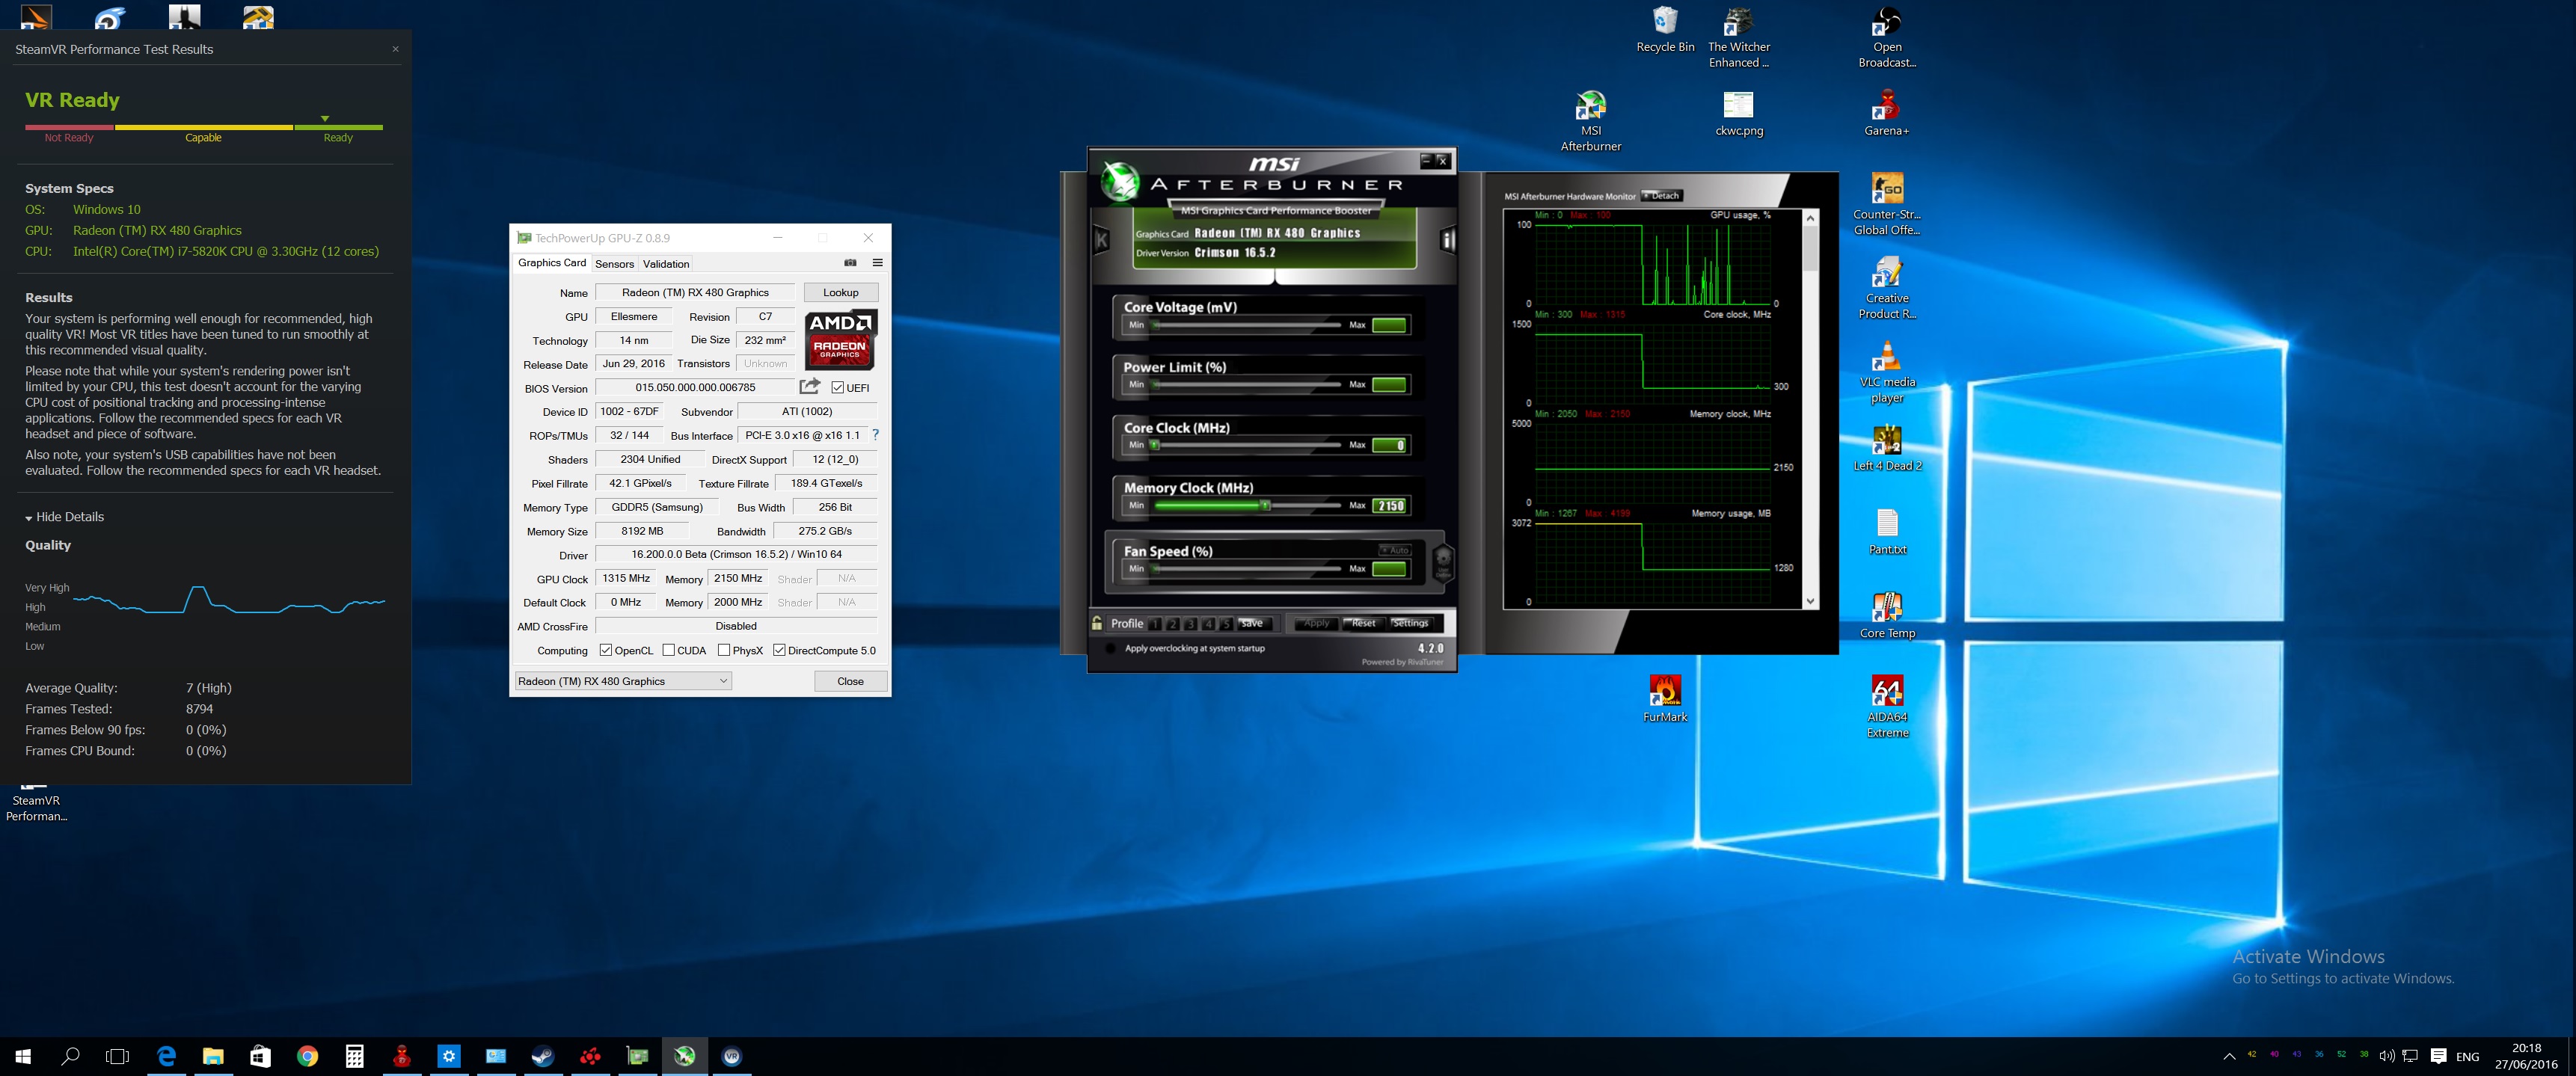Open the GPU-Z hamburger menu
The height and width of the screenshot is (1076, 2576).
(x=877, y=263)
